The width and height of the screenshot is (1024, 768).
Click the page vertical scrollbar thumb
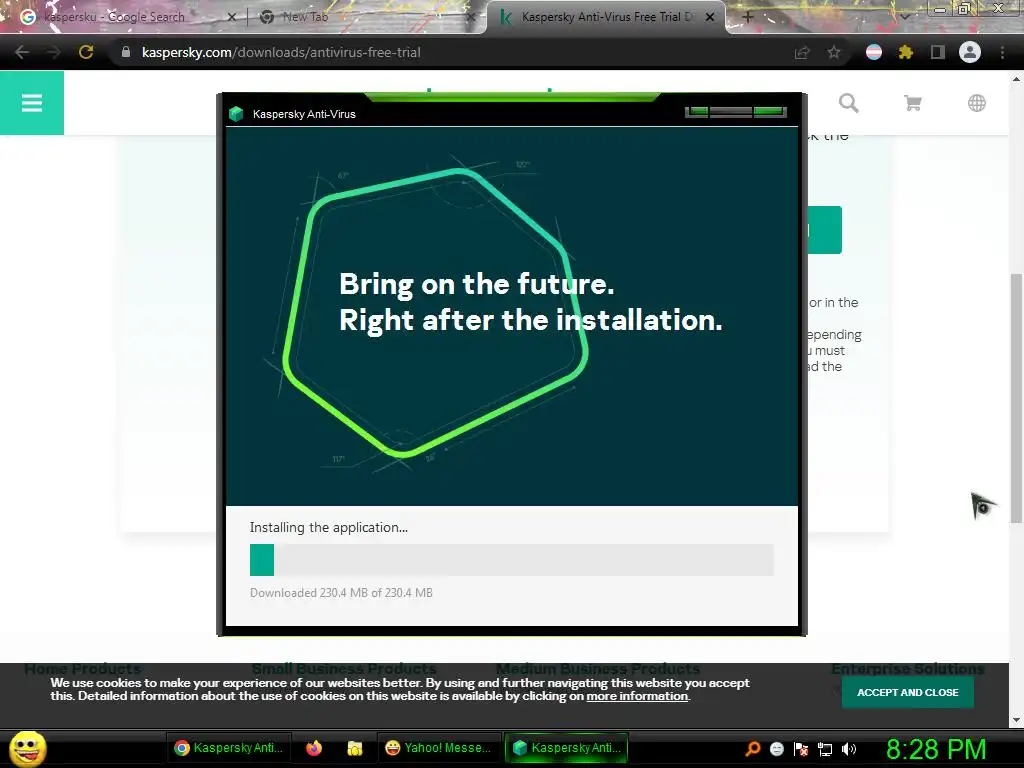click(1016, 398)
